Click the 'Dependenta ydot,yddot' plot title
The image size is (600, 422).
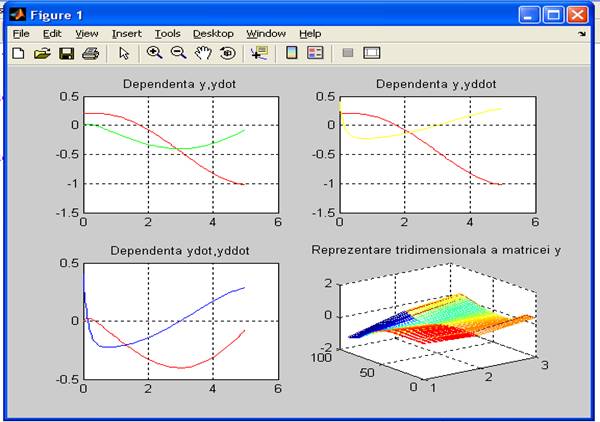[180, 251]
